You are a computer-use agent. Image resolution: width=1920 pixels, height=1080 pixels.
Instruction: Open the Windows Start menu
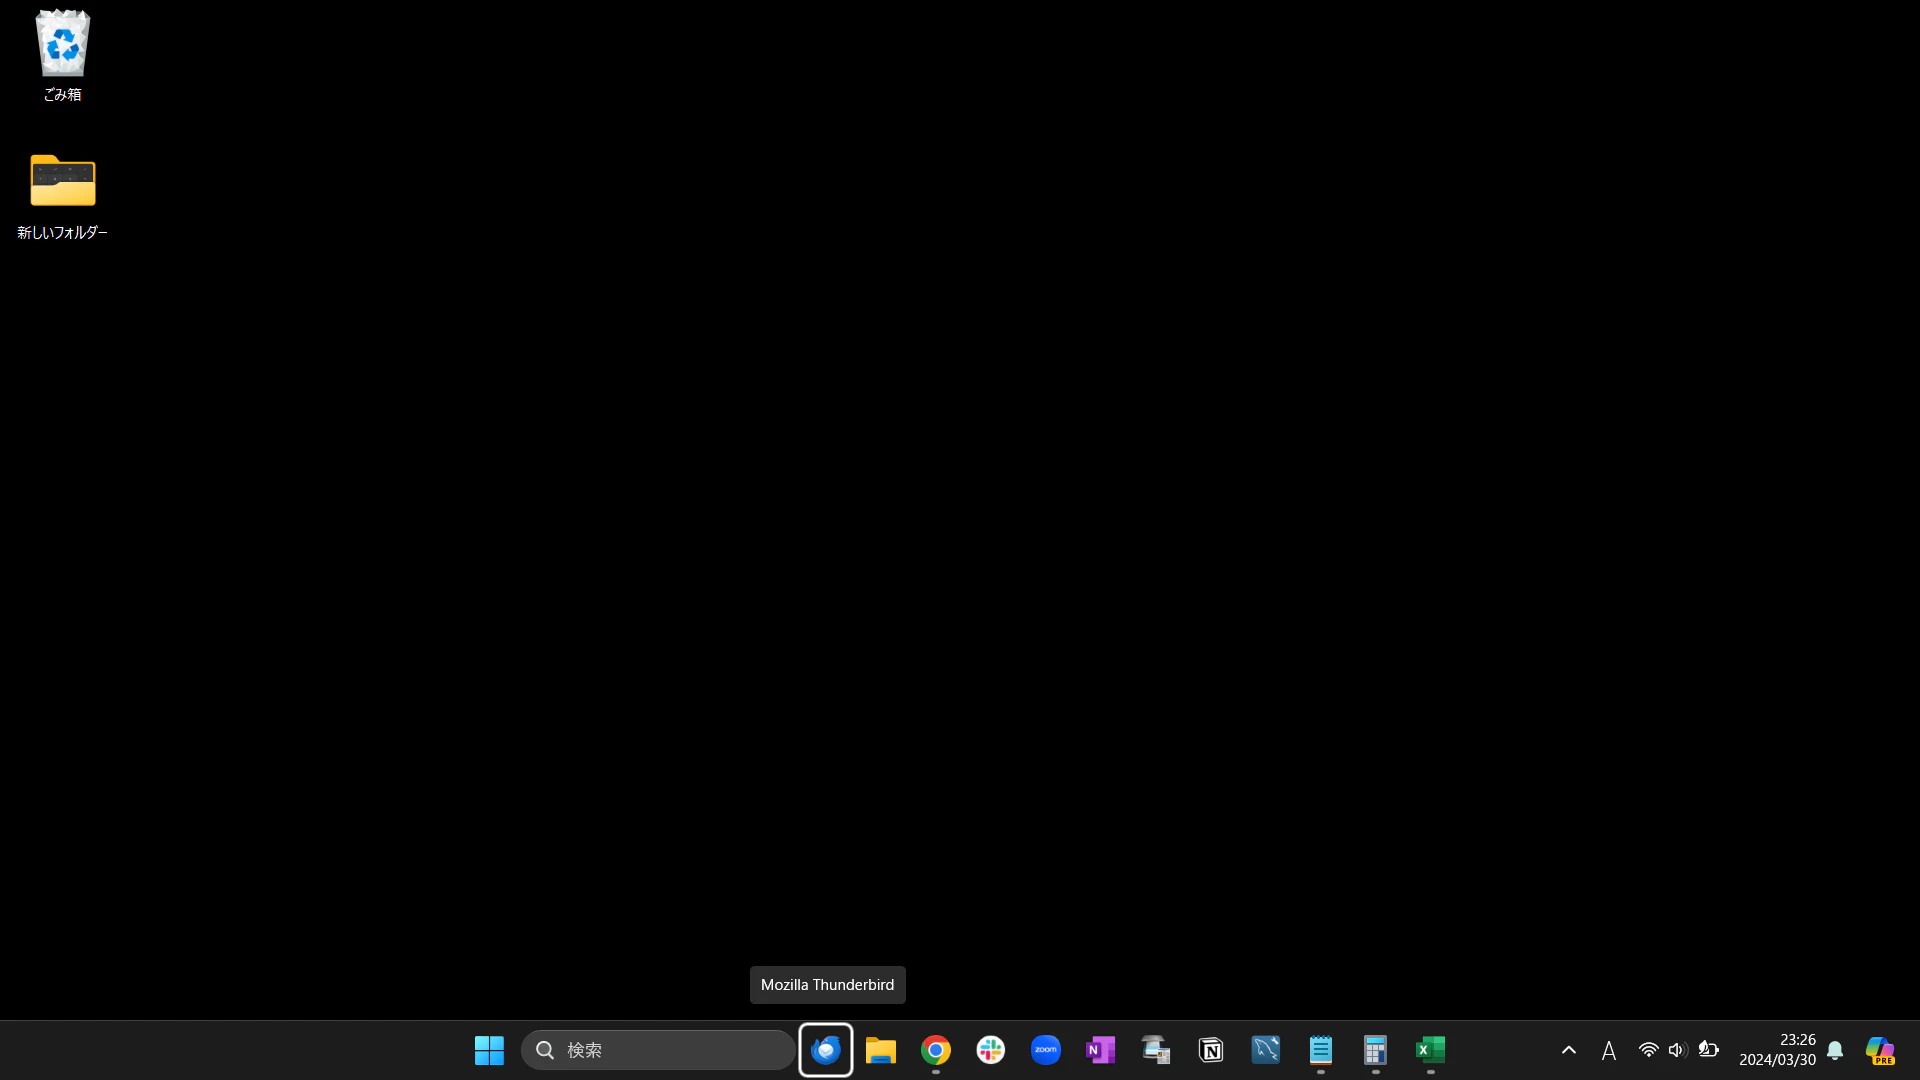489,1050
